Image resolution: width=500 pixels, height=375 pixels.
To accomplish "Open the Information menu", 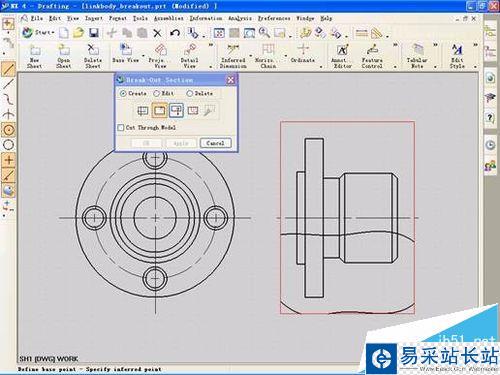I will click(206, 18).
